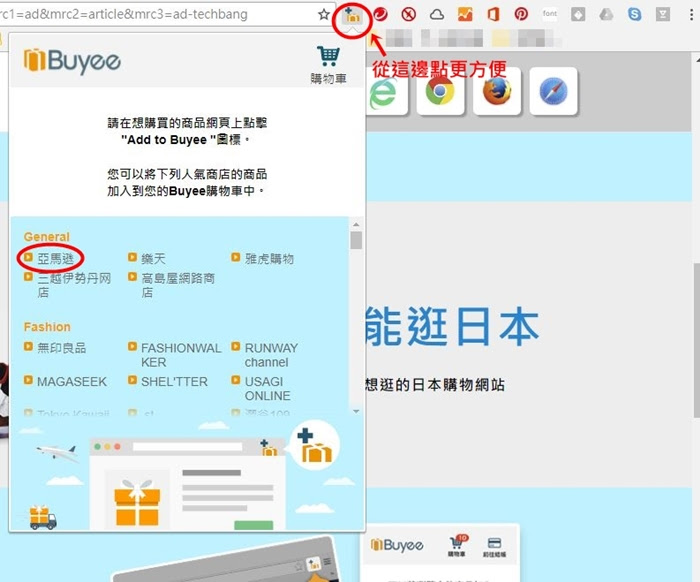This screenshot has width=700, height=582.
Task: Open the cloud outline extension
Action: coord(437,15)
